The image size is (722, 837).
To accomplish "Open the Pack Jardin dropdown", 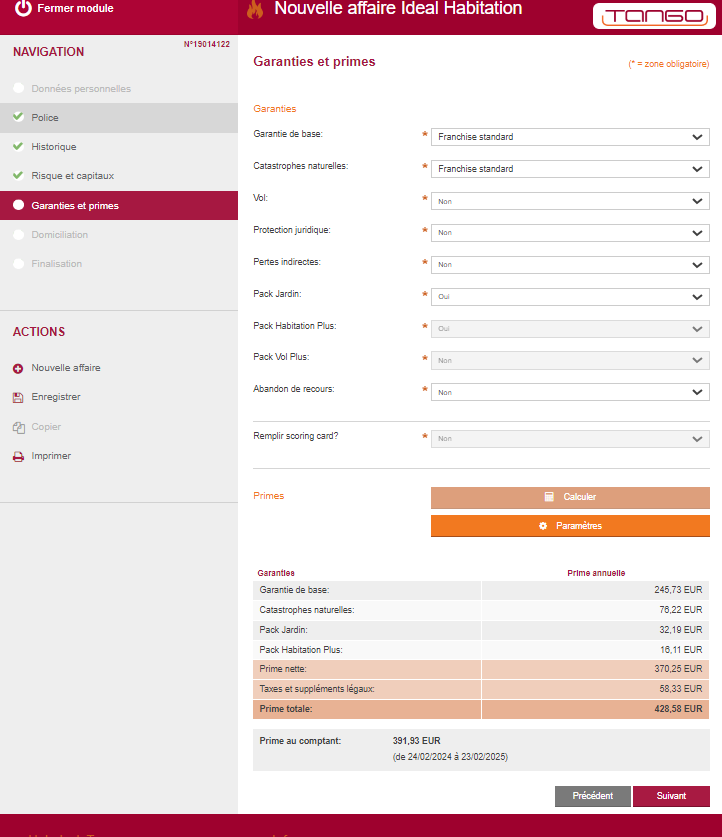I will 570,297.
